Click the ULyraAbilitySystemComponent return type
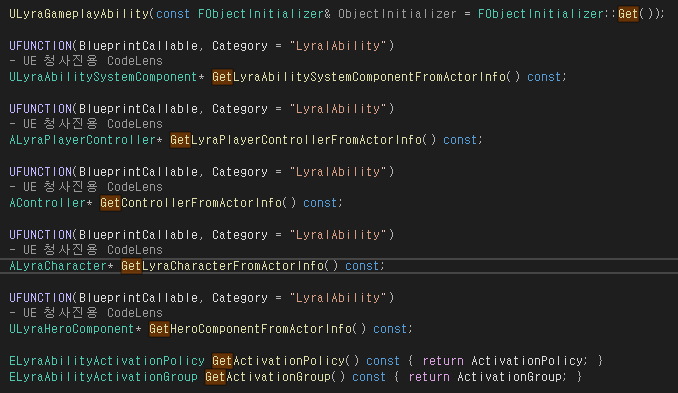Viewport: 678px width, 393px height. (x=103, y=77)
